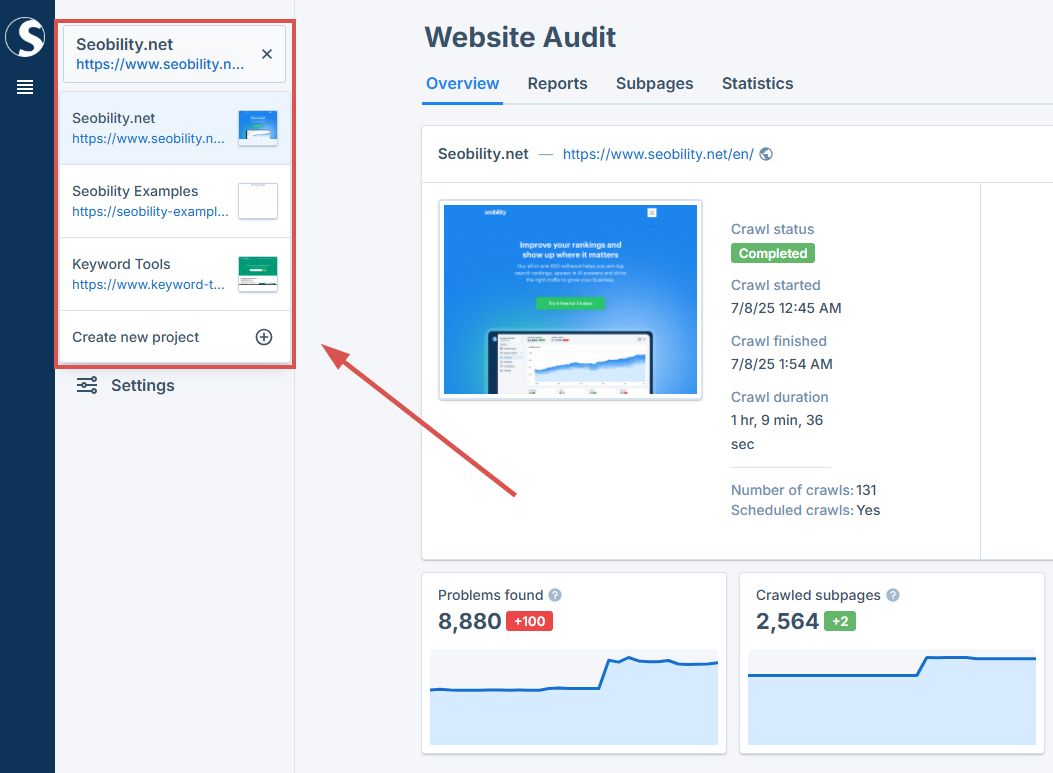Click the Settings sliders icon
Image resolution: width=1053 pixels, height=773 pixels.
coord(87,385)
